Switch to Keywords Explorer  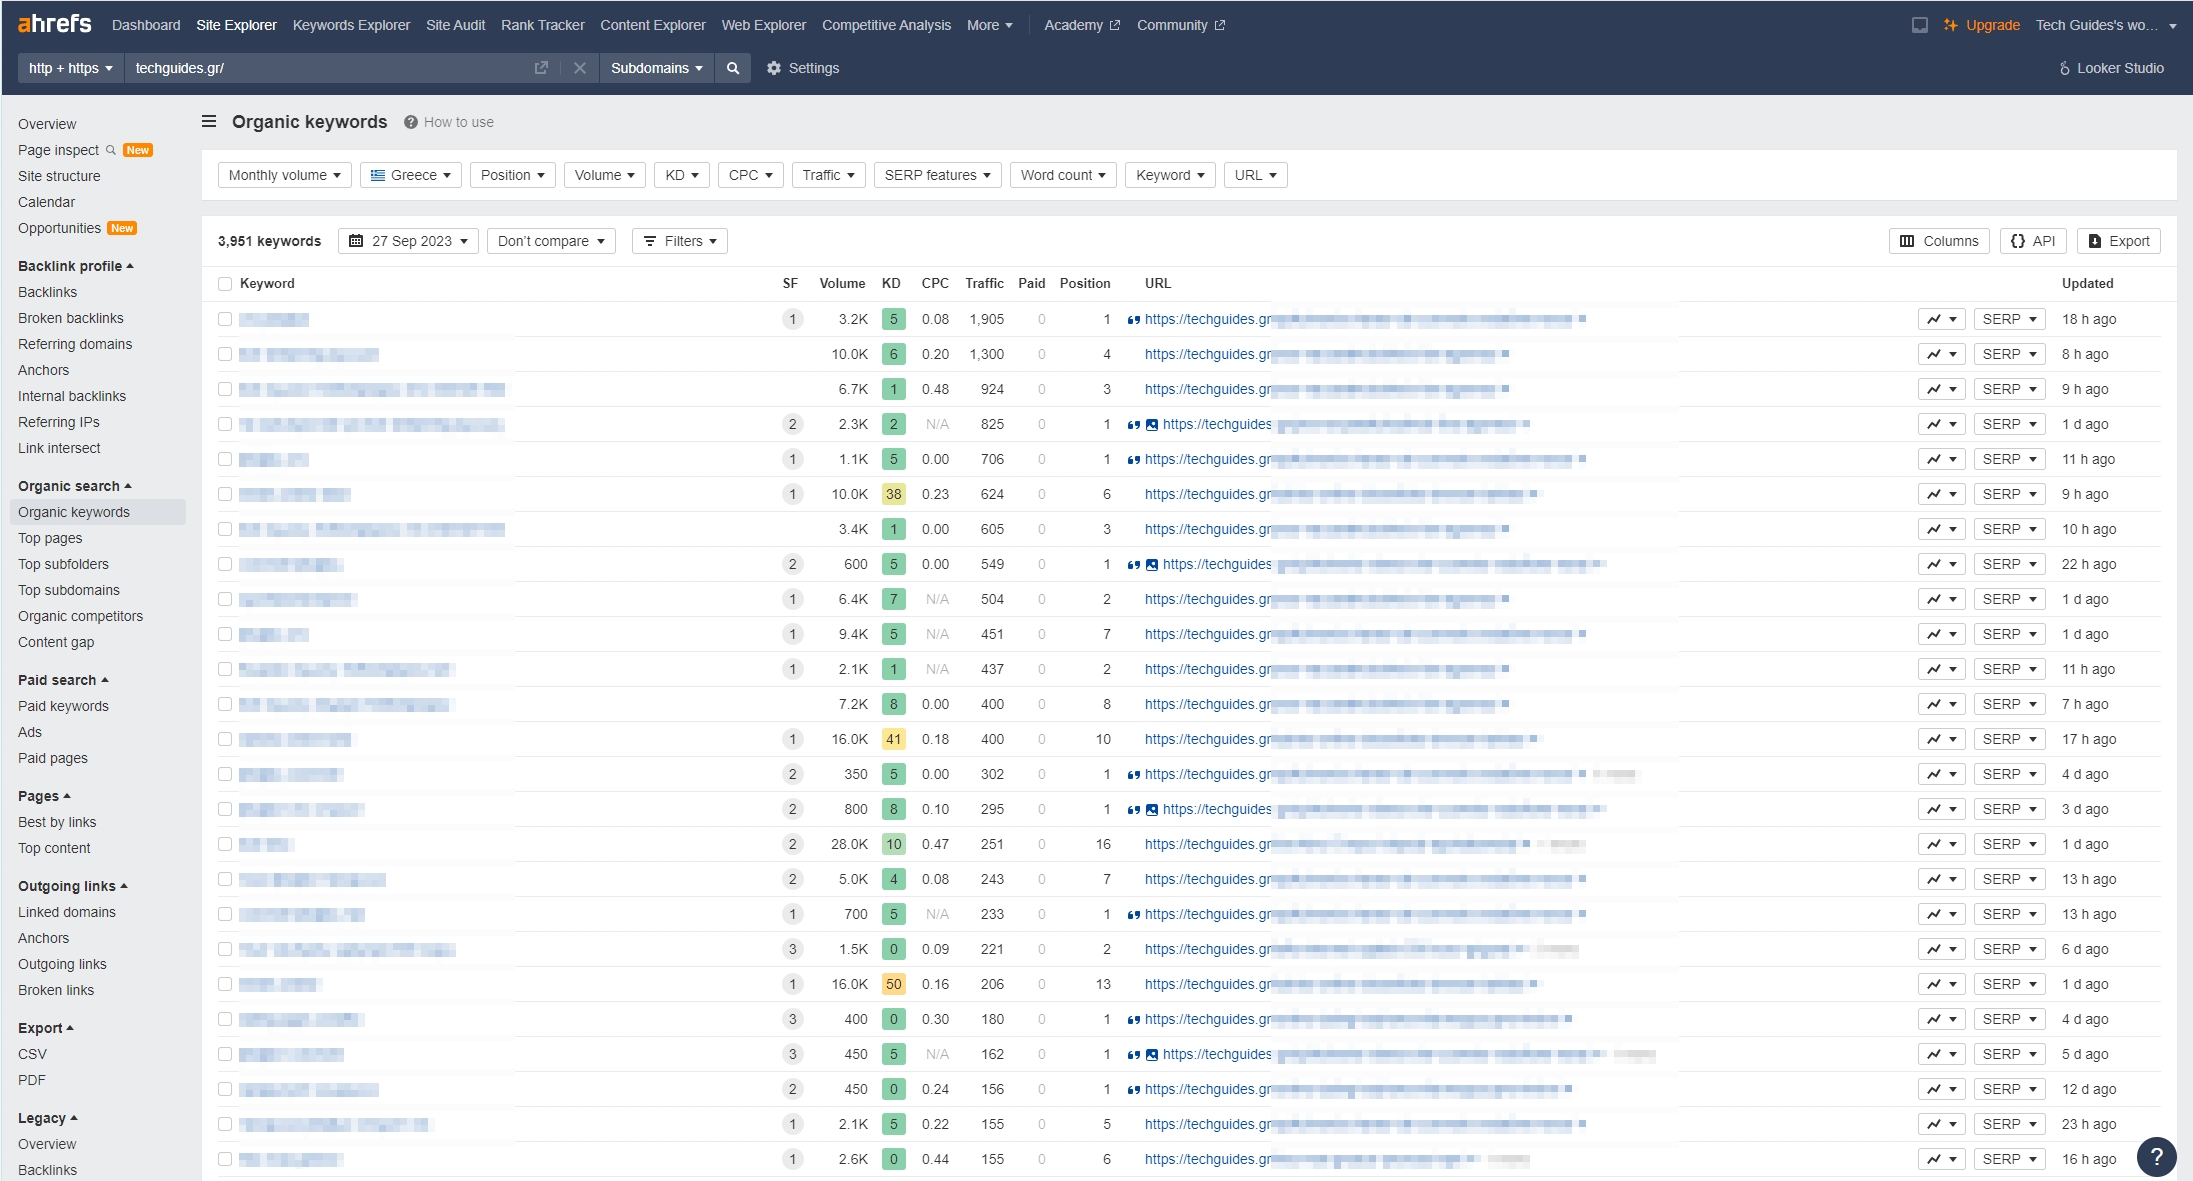pyautogui.click(x=351, y=24)
